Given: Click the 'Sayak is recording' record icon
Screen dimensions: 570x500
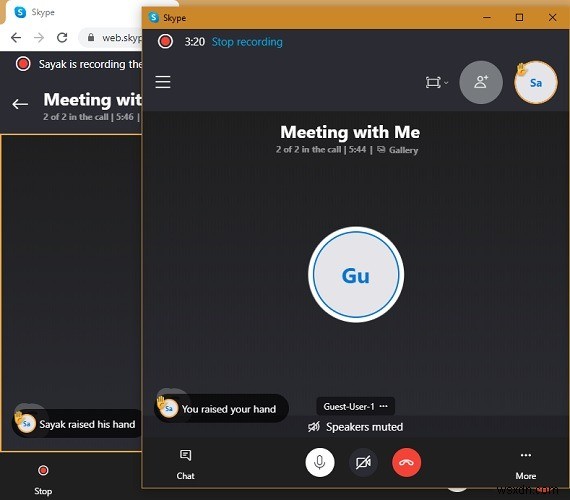Looking at the screenshot, I should click(23, 64).
